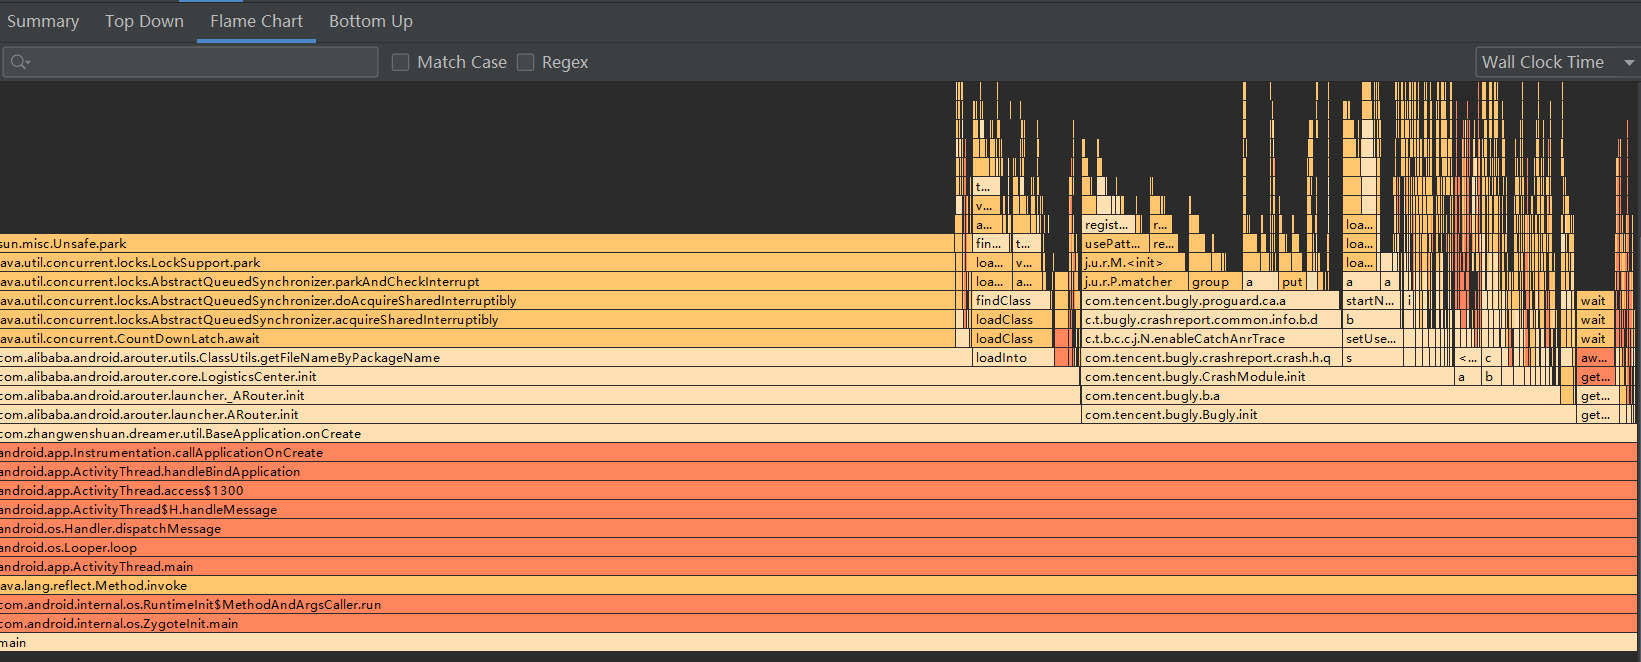
Task: Select Instrumentation.callApplicationOnCreate frame
Action: click(x=818, y=453)
